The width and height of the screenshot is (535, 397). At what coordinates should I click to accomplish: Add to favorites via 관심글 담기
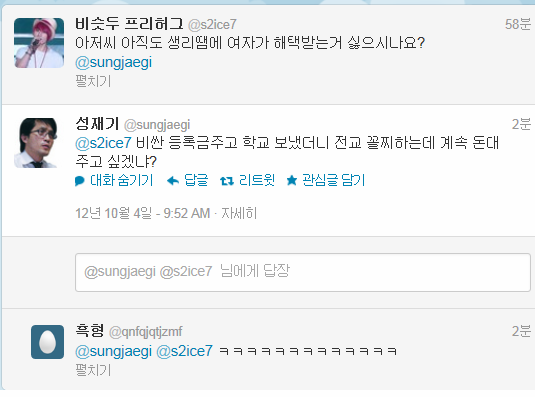(x=334, y=180)
